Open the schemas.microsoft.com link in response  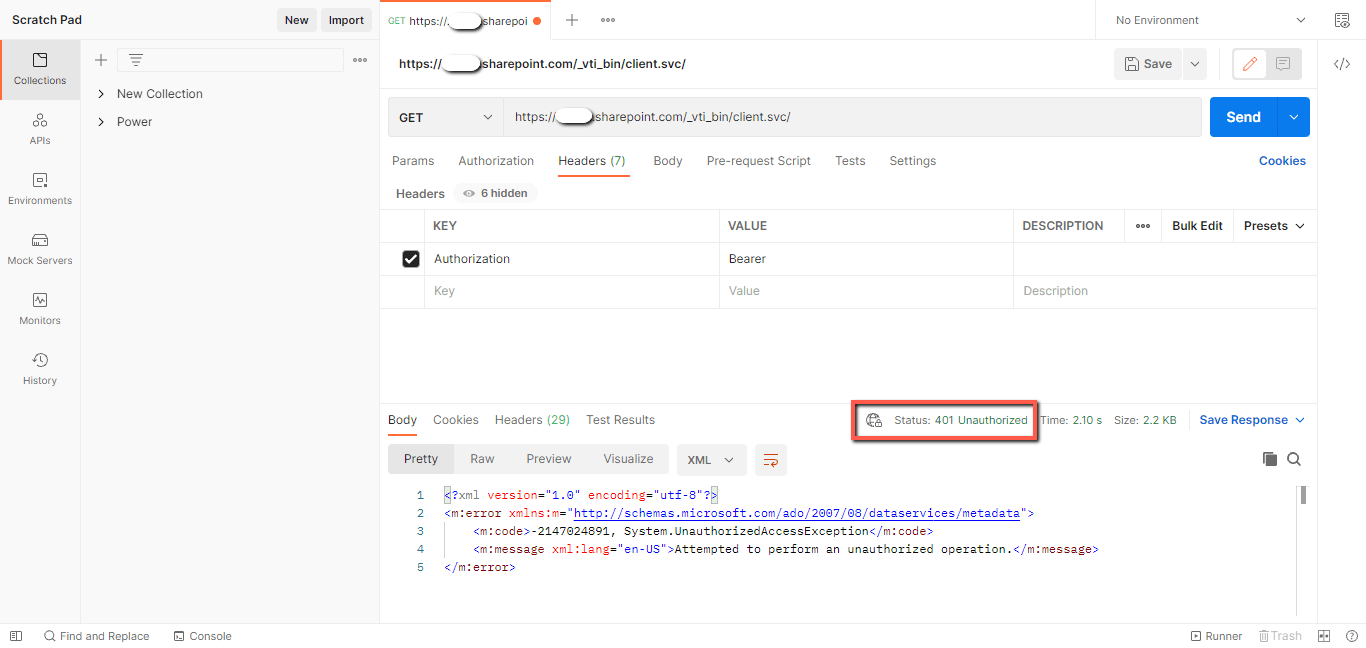click(797, 513)
